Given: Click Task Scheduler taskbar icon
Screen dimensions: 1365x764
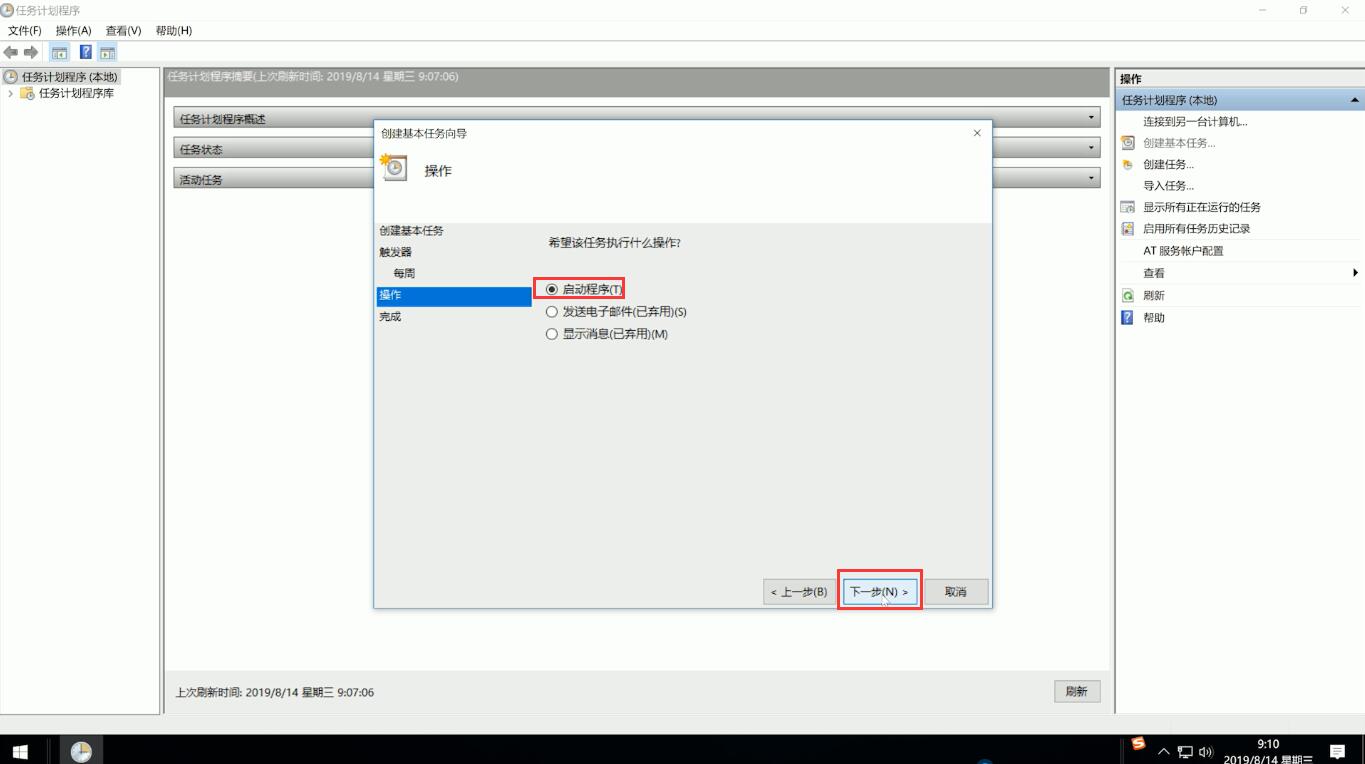Looking at the screenshot, I should coord(81,751).
